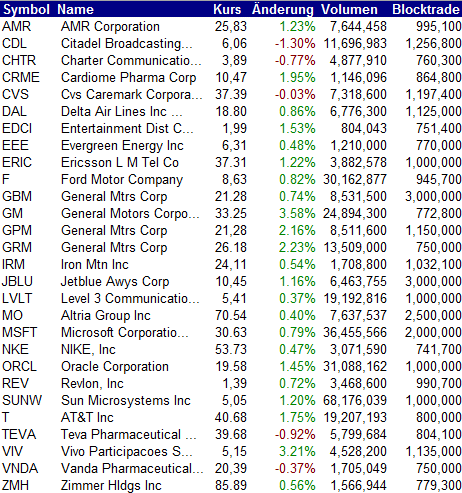462x493 pixels.
Task: Click AT&T Inc company name
Action: click(x=87, y=417)
